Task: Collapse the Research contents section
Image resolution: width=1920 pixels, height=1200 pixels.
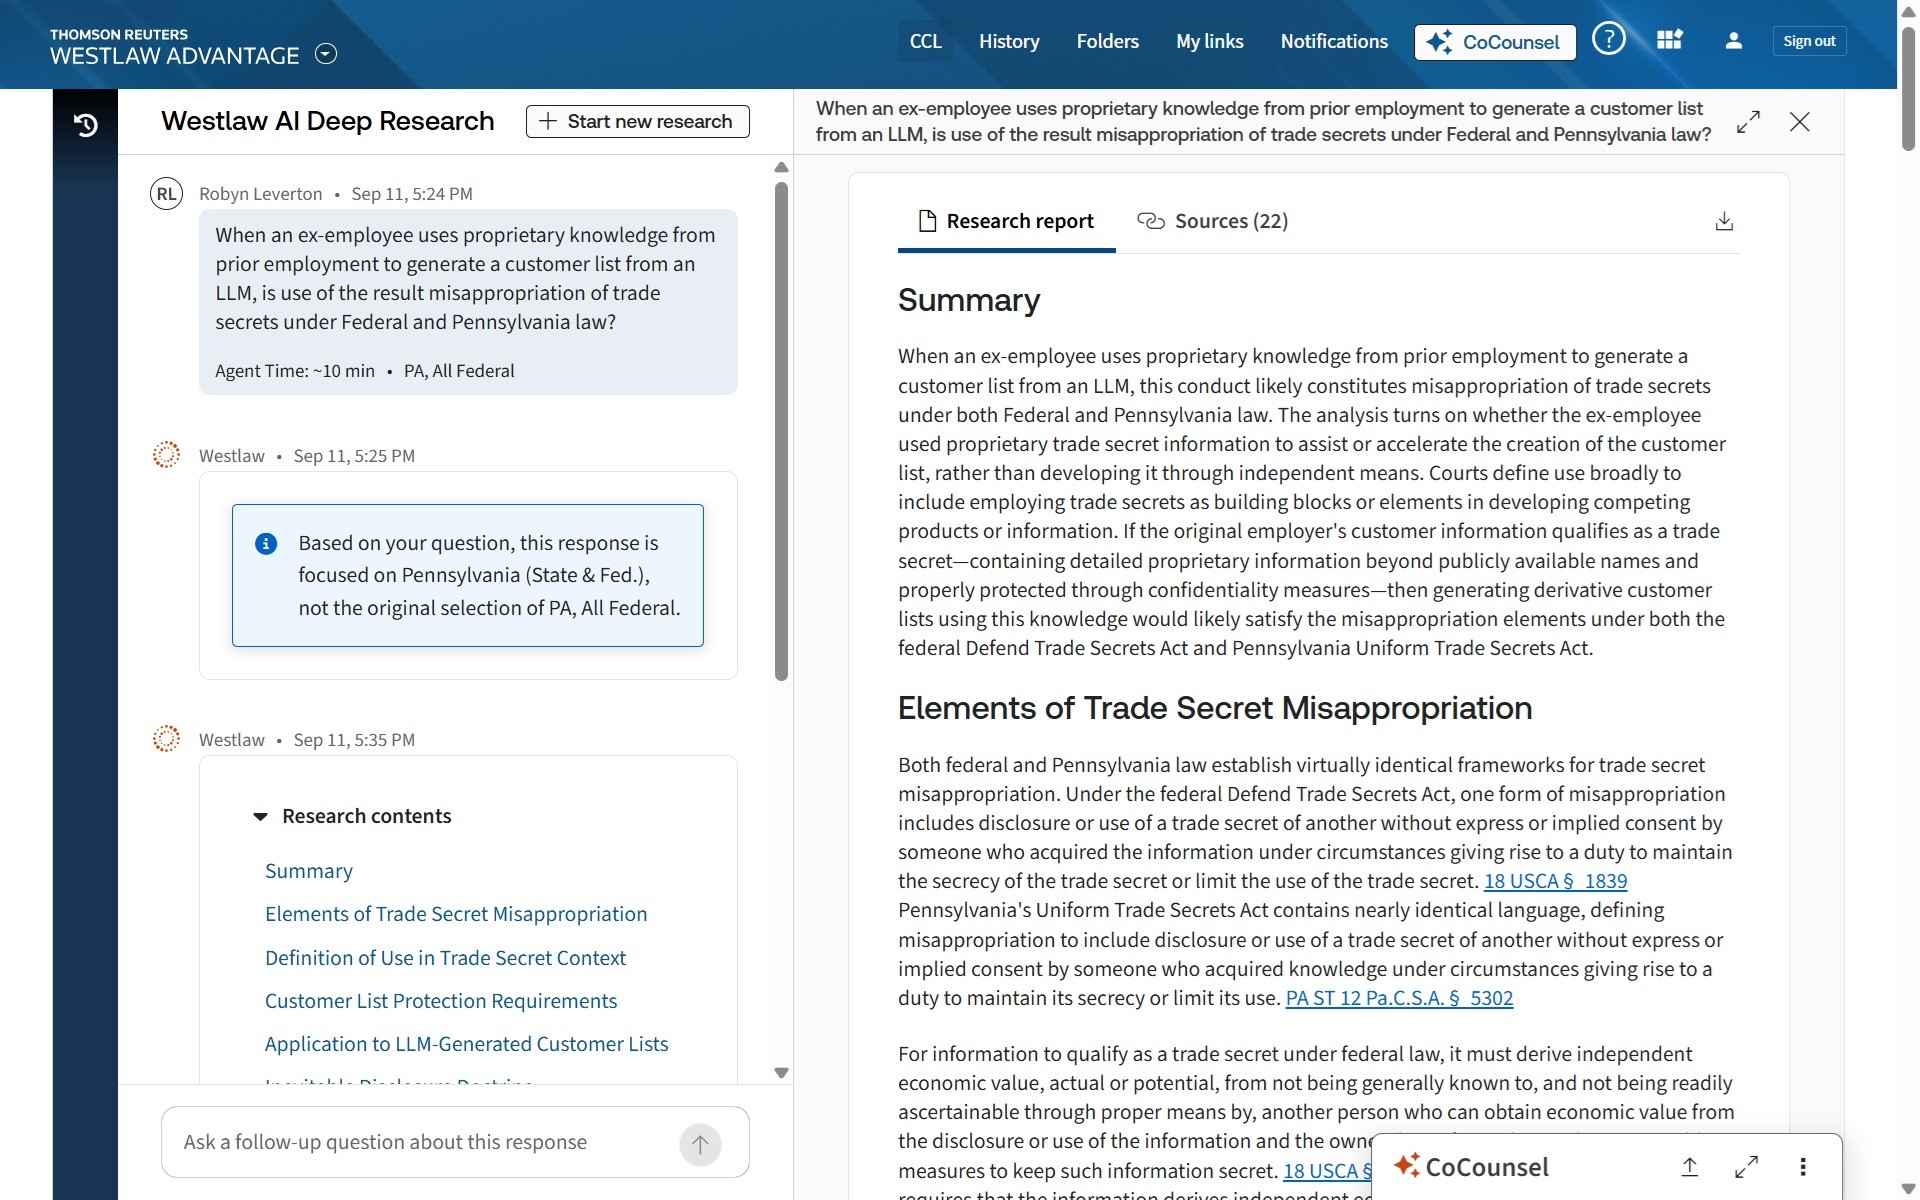Action: [261, 817]
